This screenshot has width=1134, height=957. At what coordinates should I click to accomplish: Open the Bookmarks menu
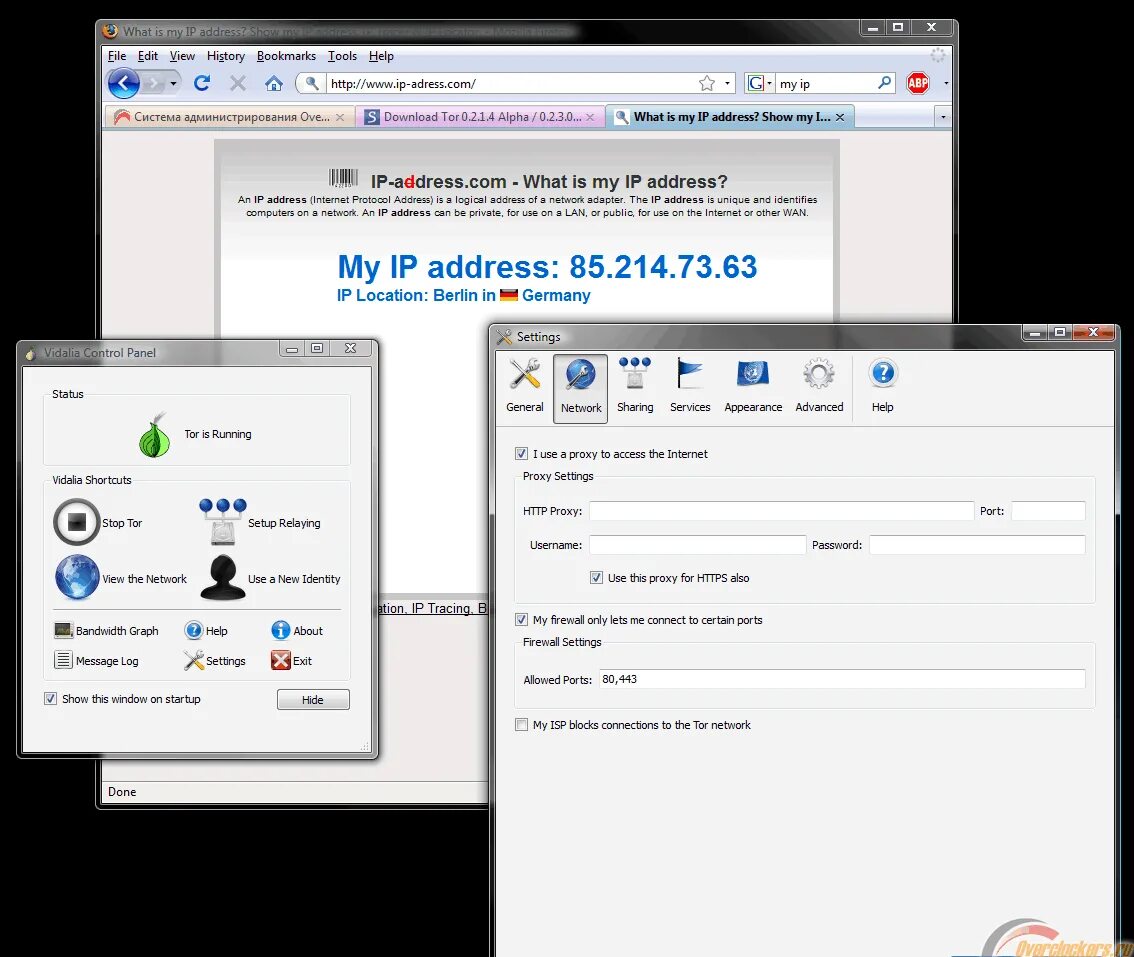tap(286, 56)
